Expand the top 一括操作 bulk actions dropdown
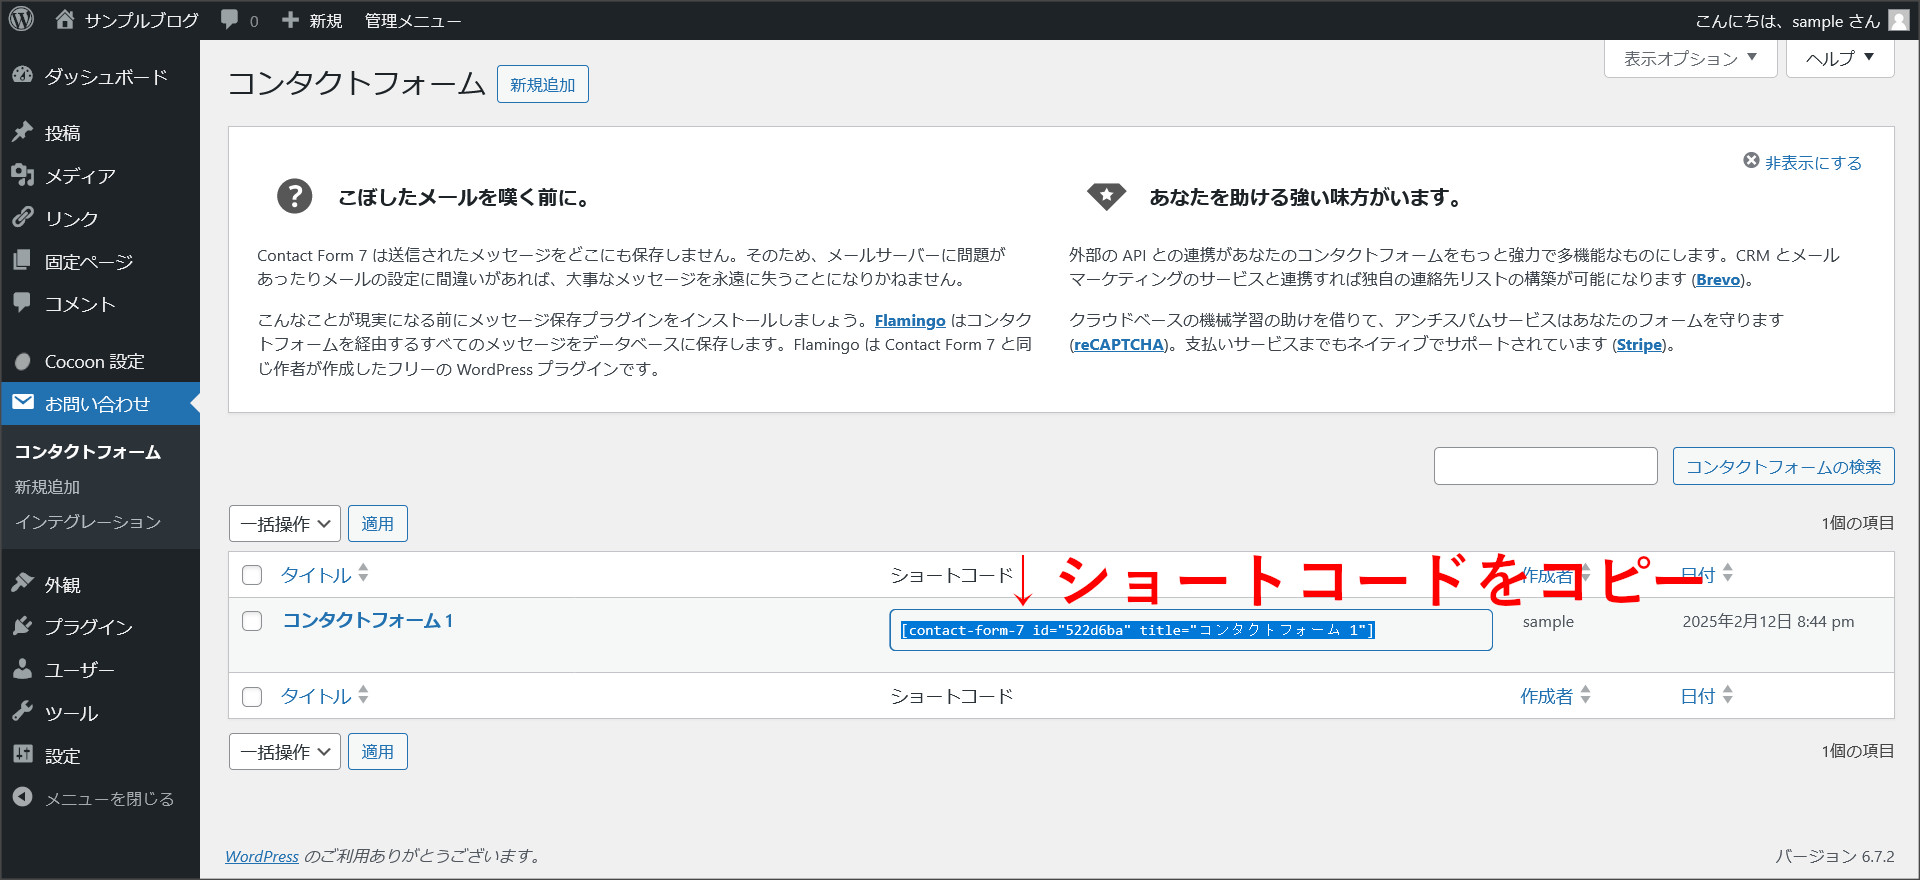This screenshot has width=1920, height=880. coord(285,524)
